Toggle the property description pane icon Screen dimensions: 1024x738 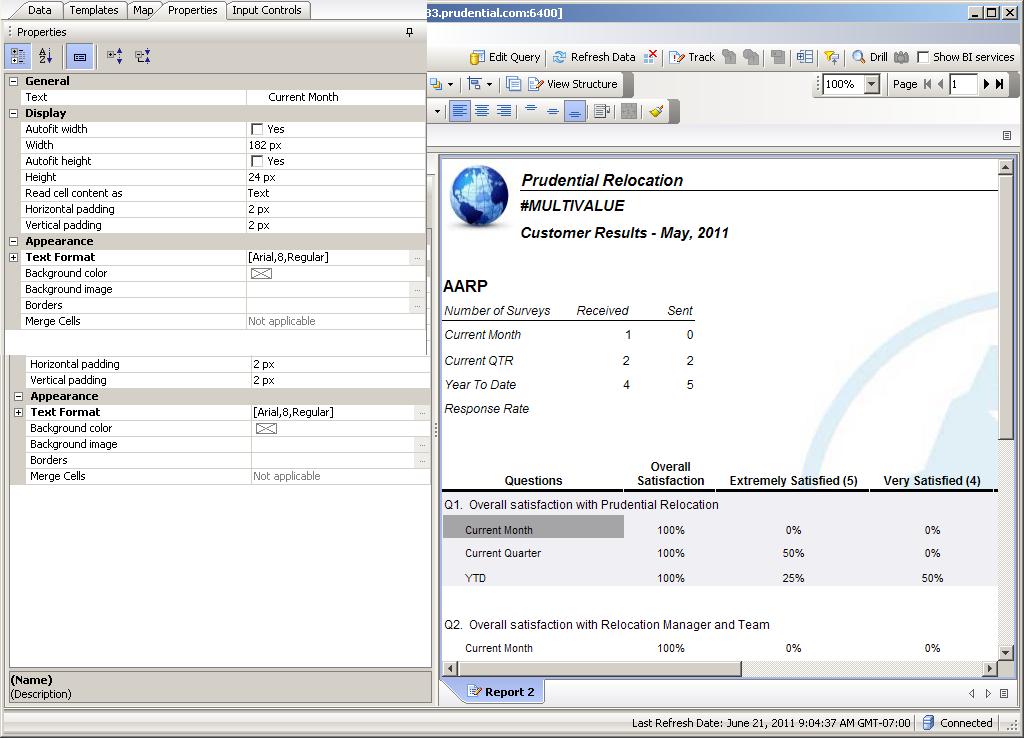click(x=80, y=57)
